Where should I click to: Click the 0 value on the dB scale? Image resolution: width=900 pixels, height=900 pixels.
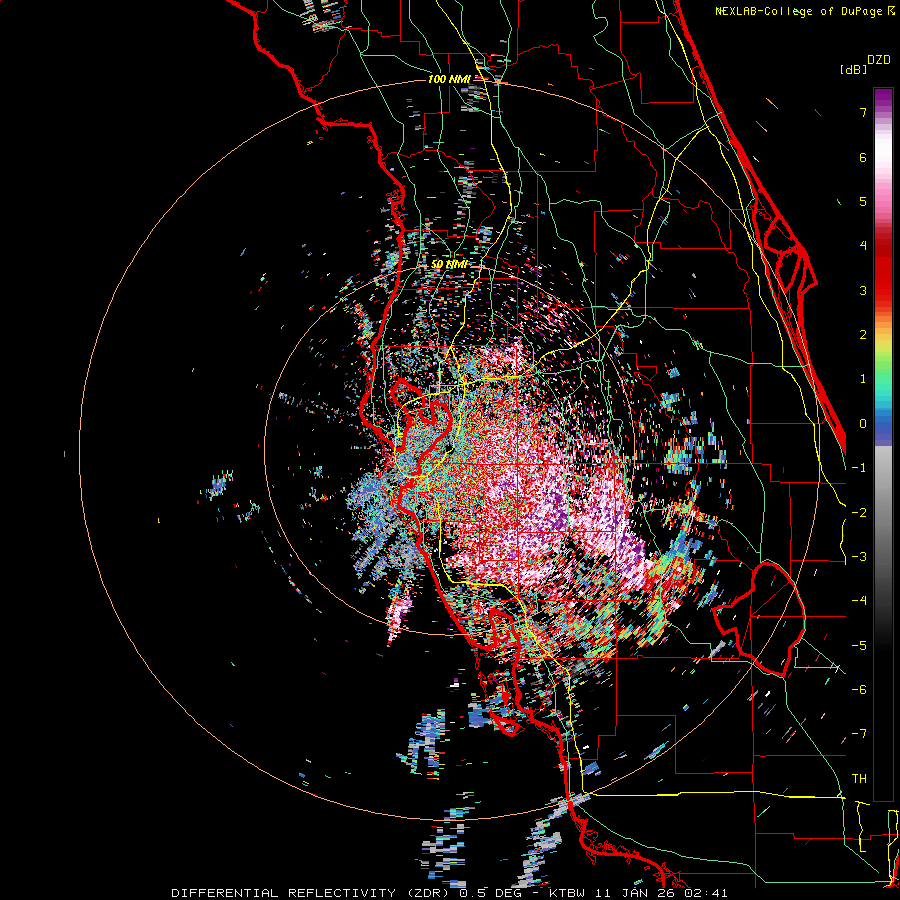[863, 424]
